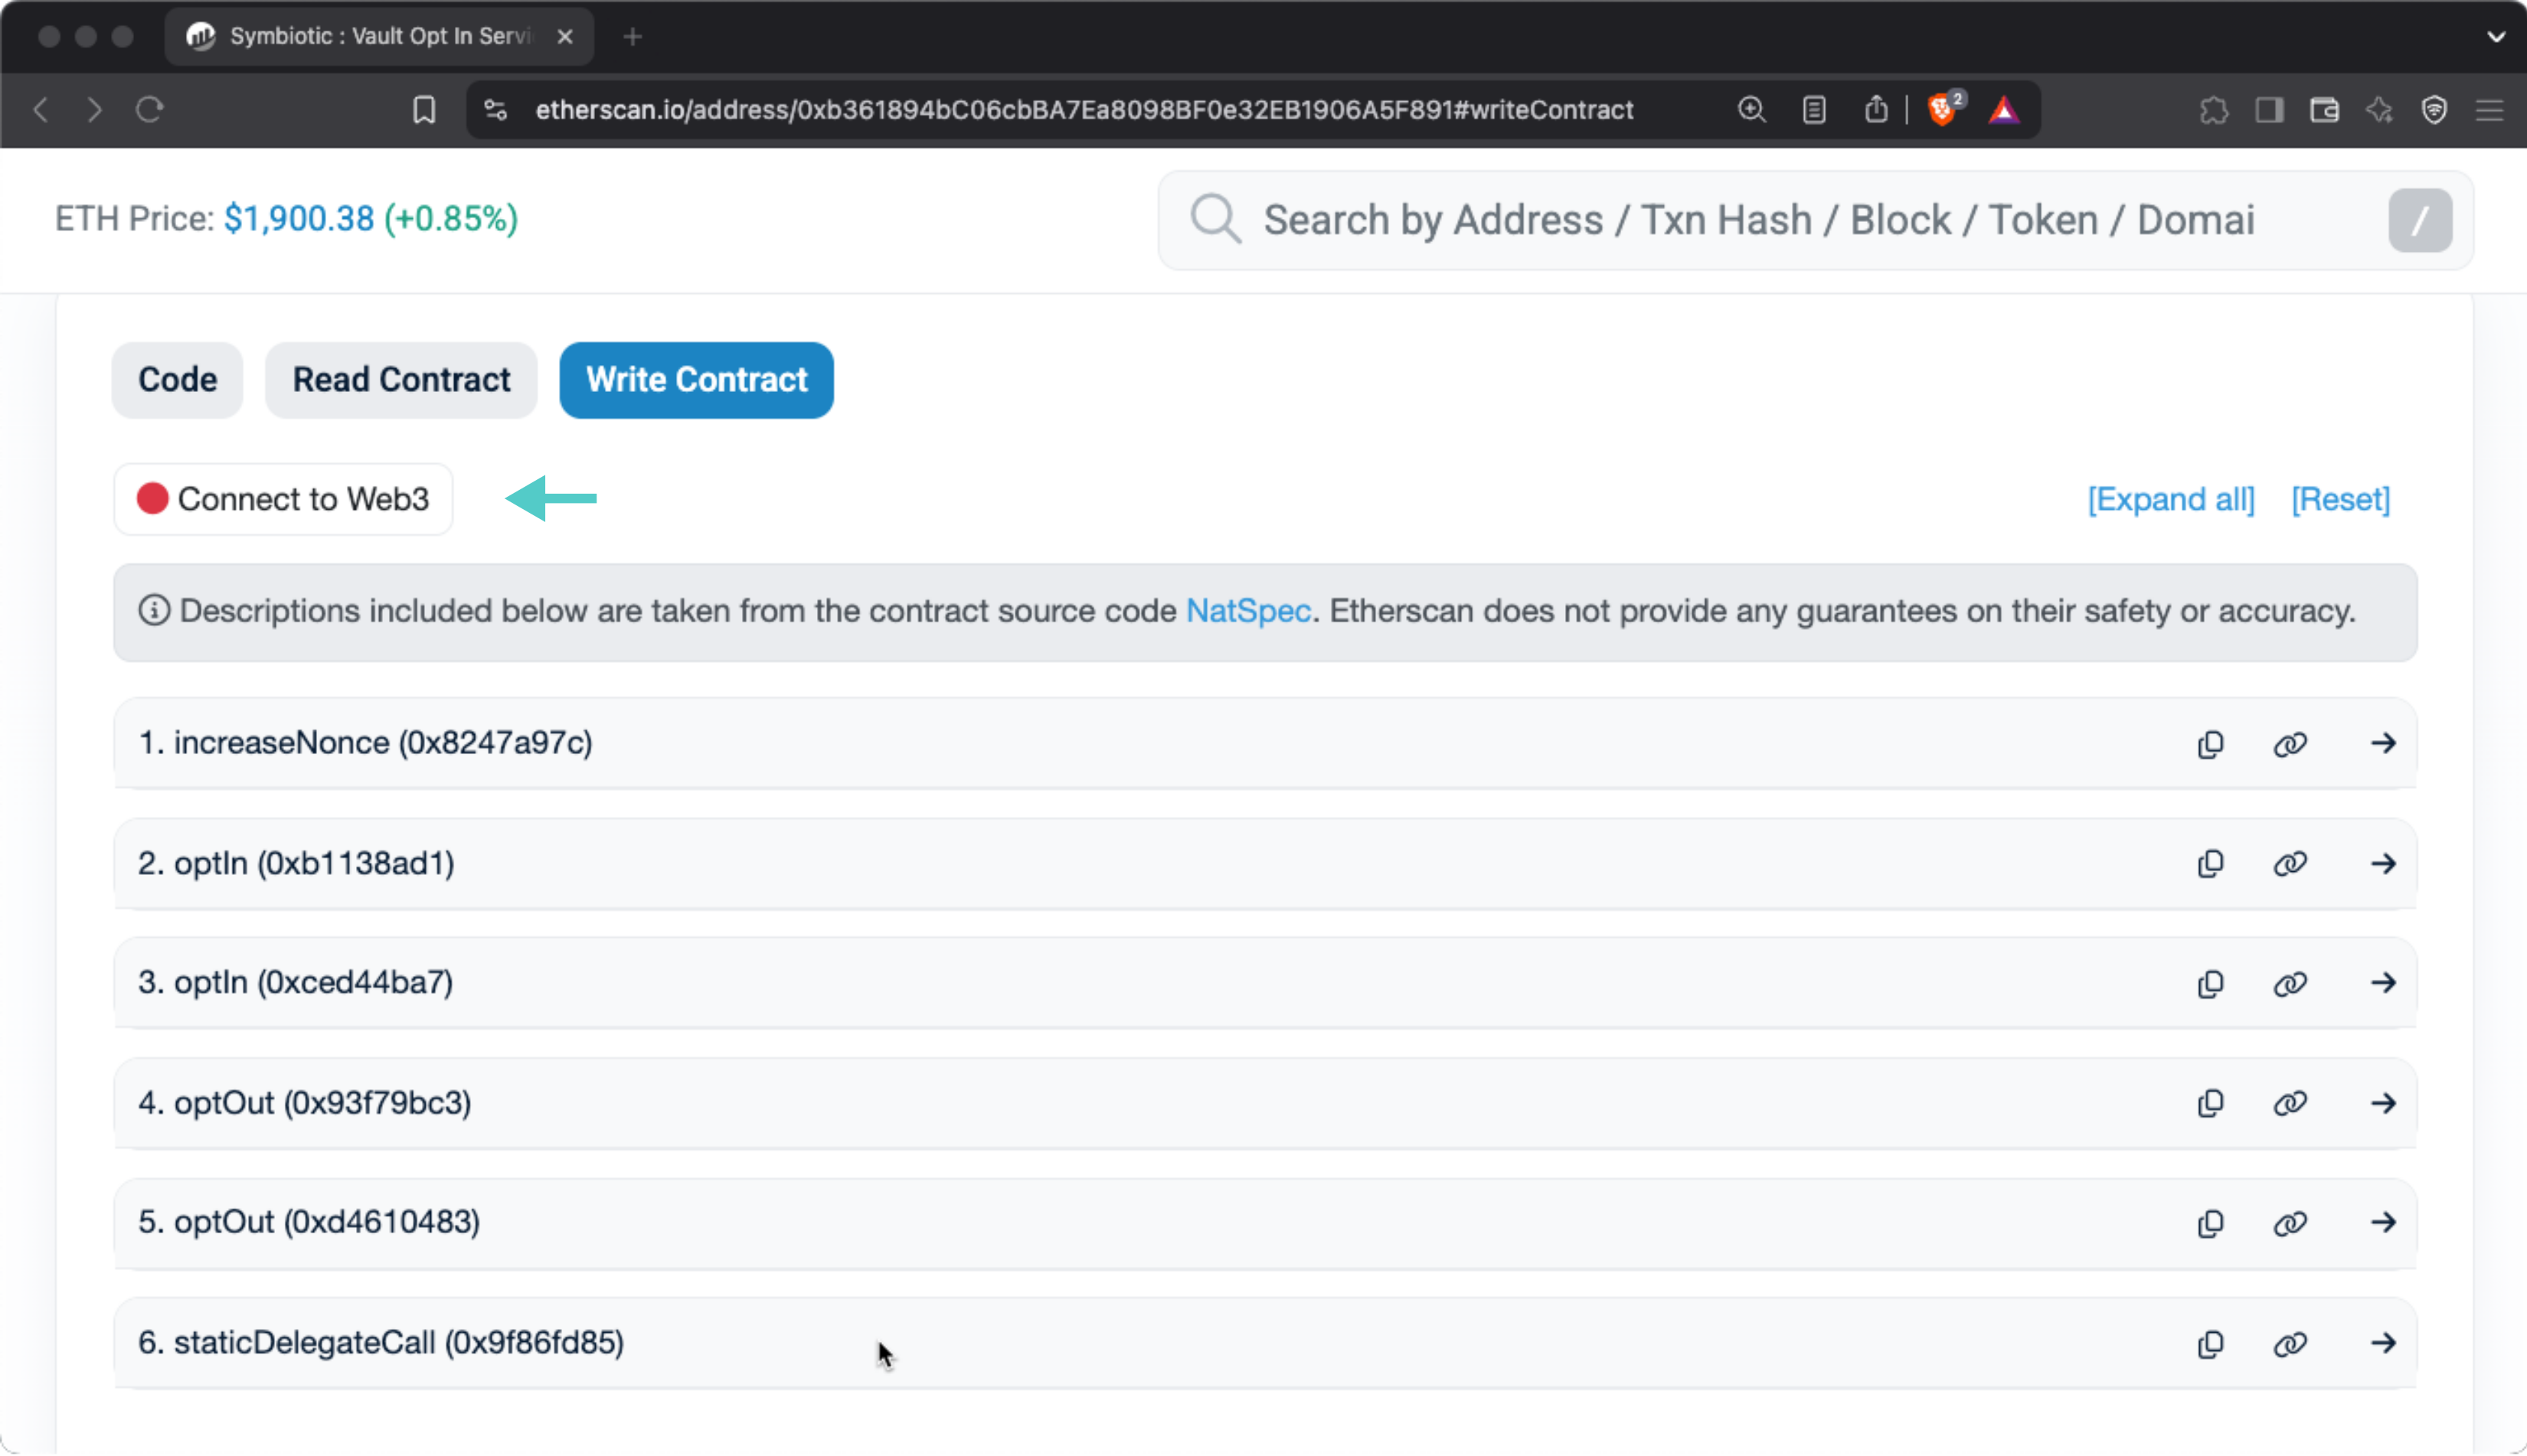
Task: Close the Symbiotic browser tab
Action: tap(565, 37)
